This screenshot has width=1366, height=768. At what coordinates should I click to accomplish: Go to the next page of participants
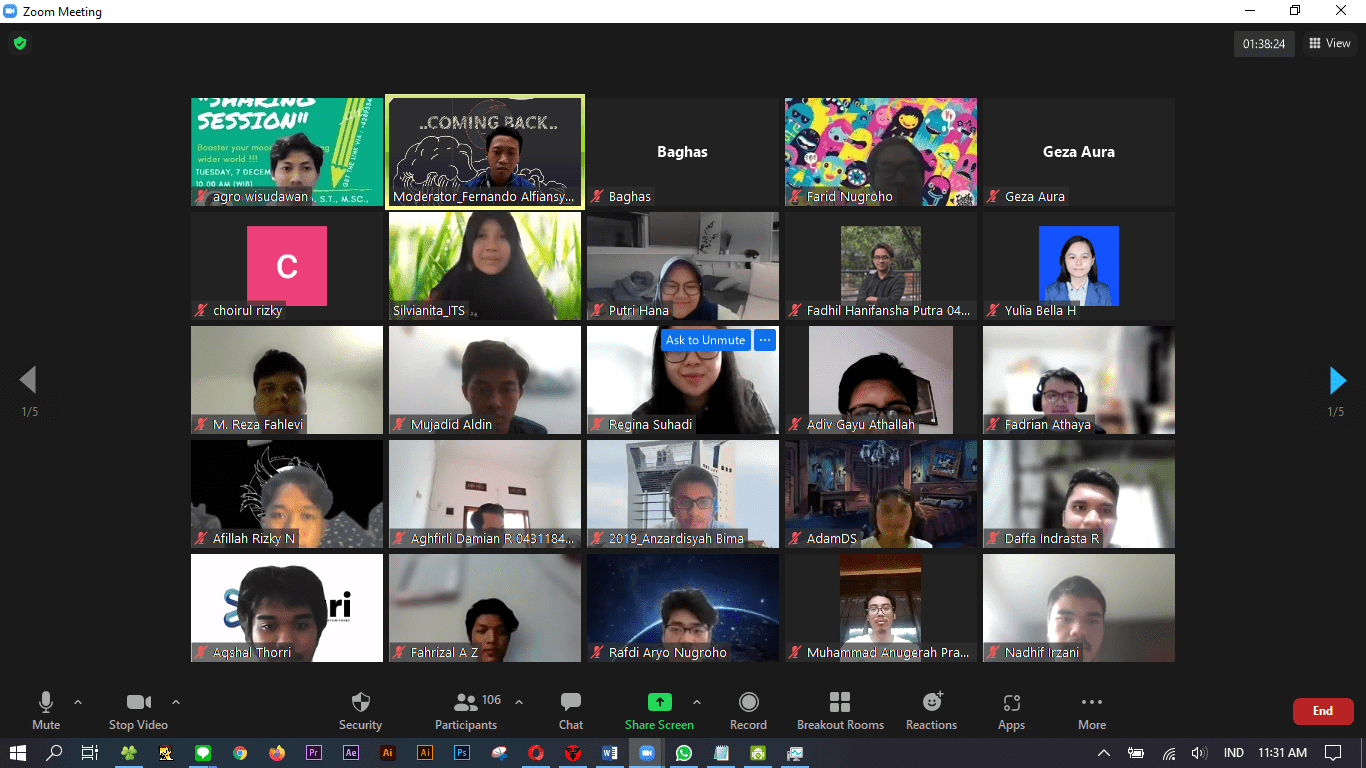click(x=1337, y=381)
